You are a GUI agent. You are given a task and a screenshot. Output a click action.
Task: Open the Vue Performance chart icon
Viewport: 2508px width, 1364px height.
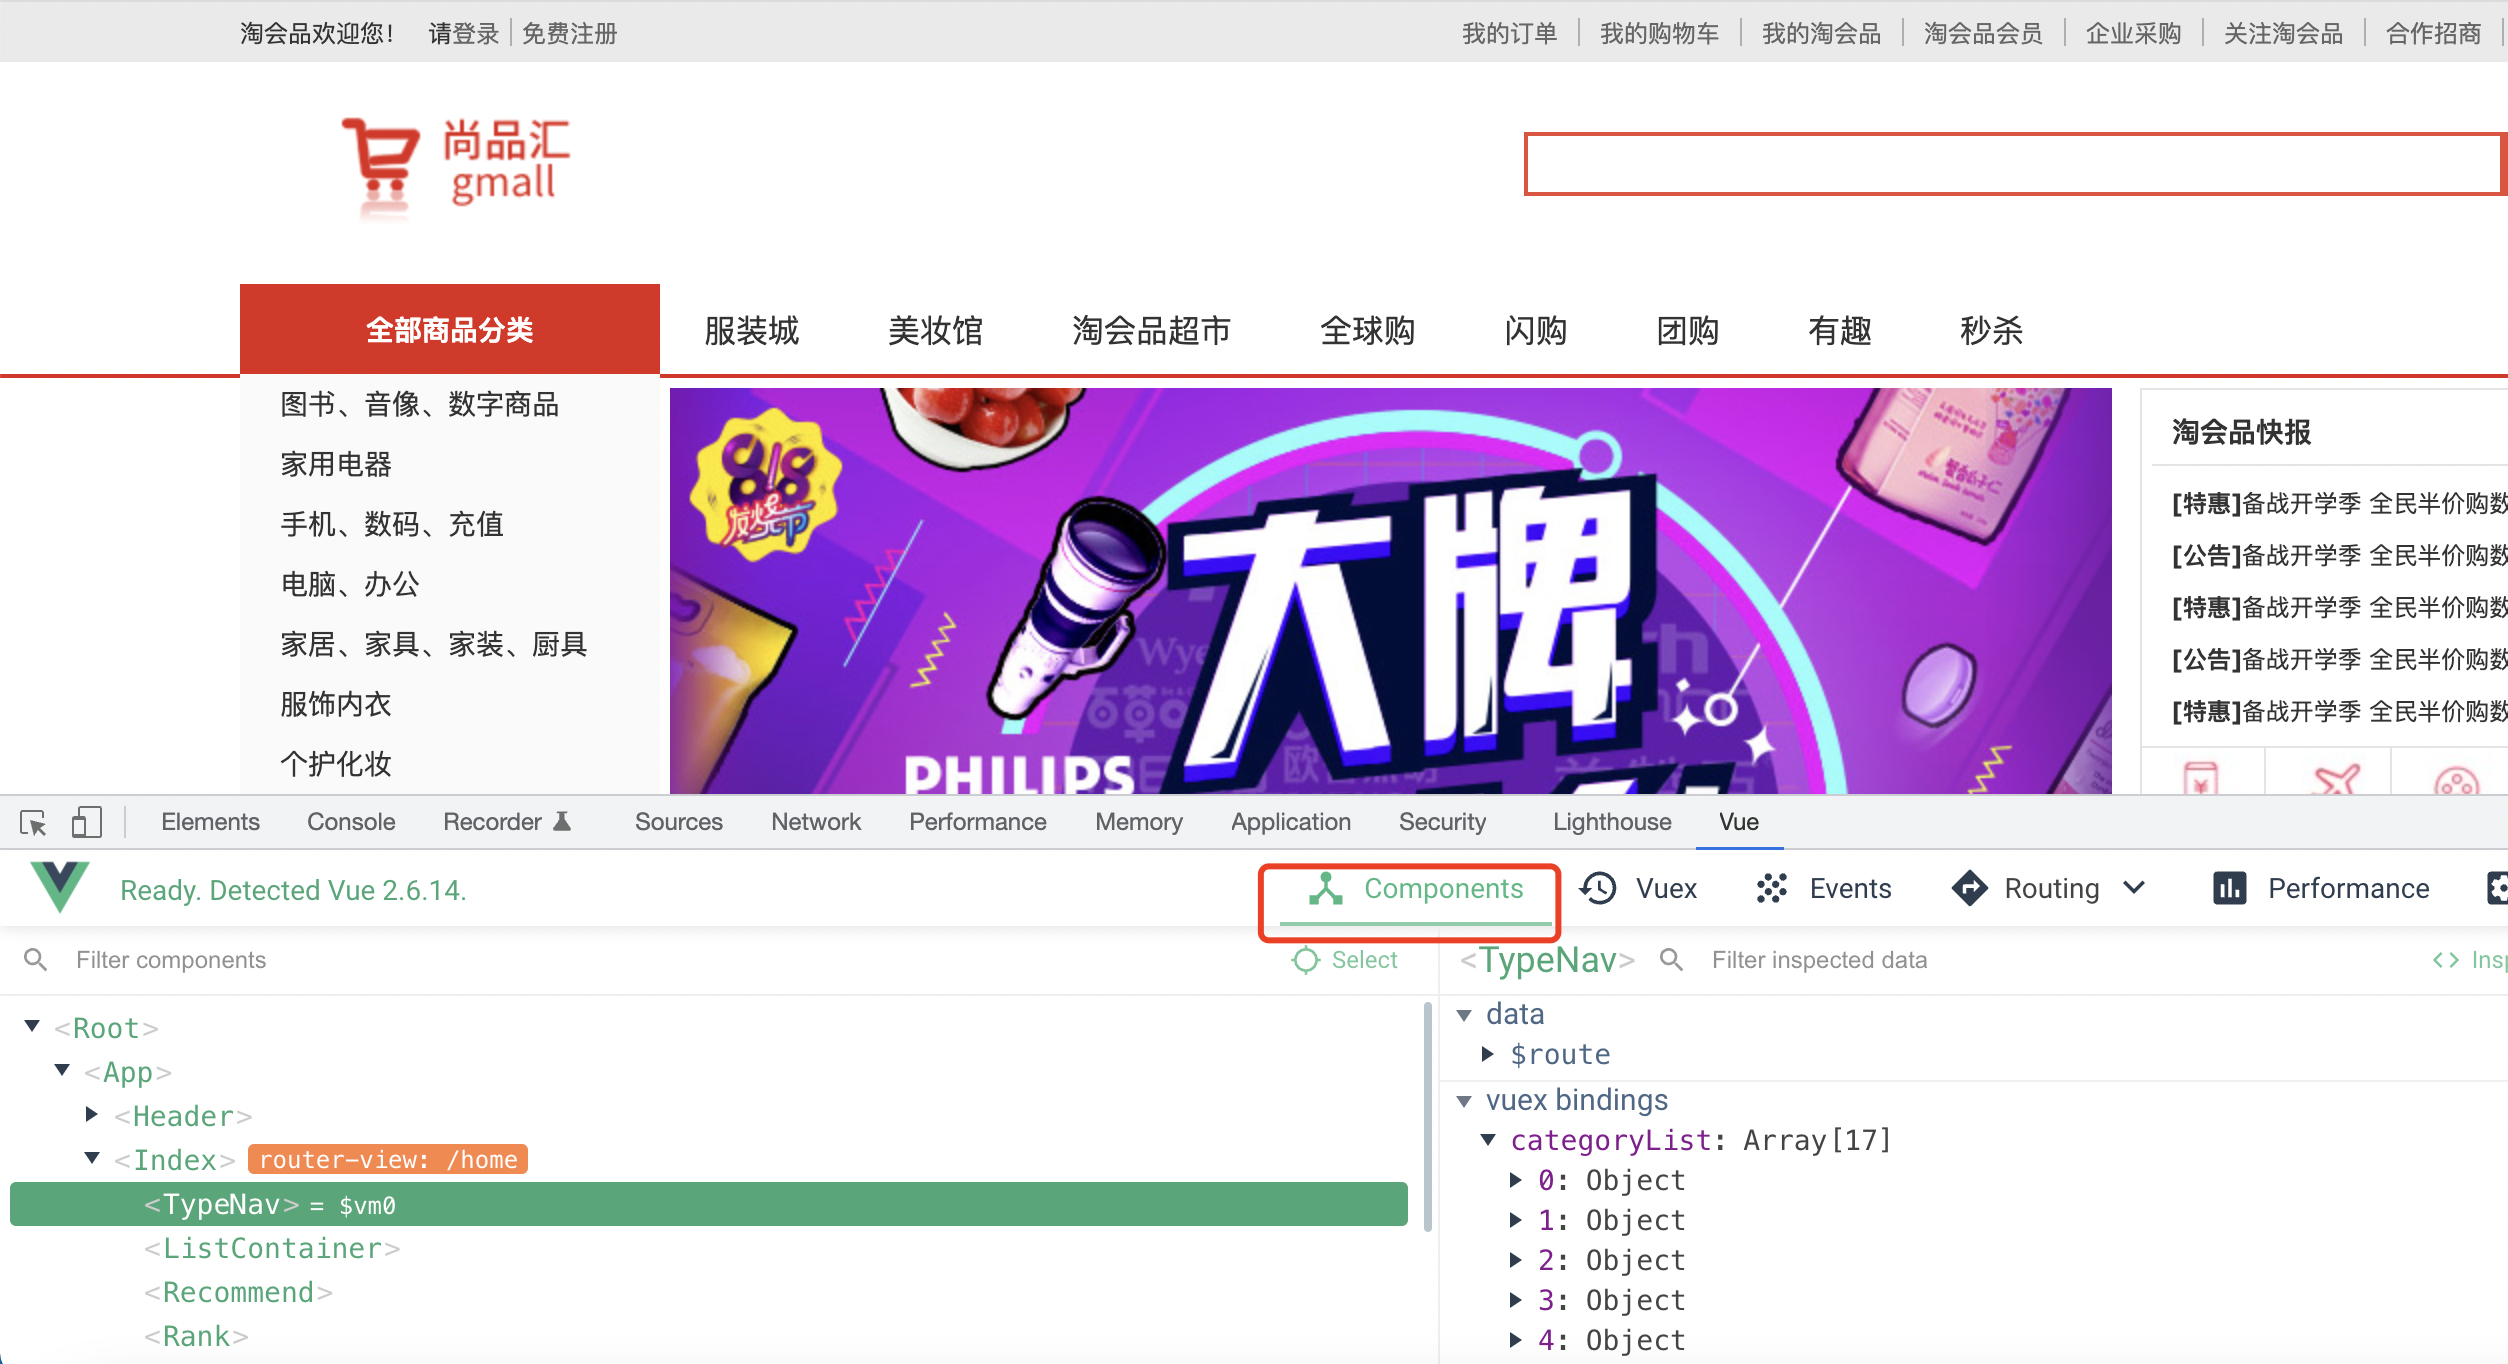tap(2229, 888)
